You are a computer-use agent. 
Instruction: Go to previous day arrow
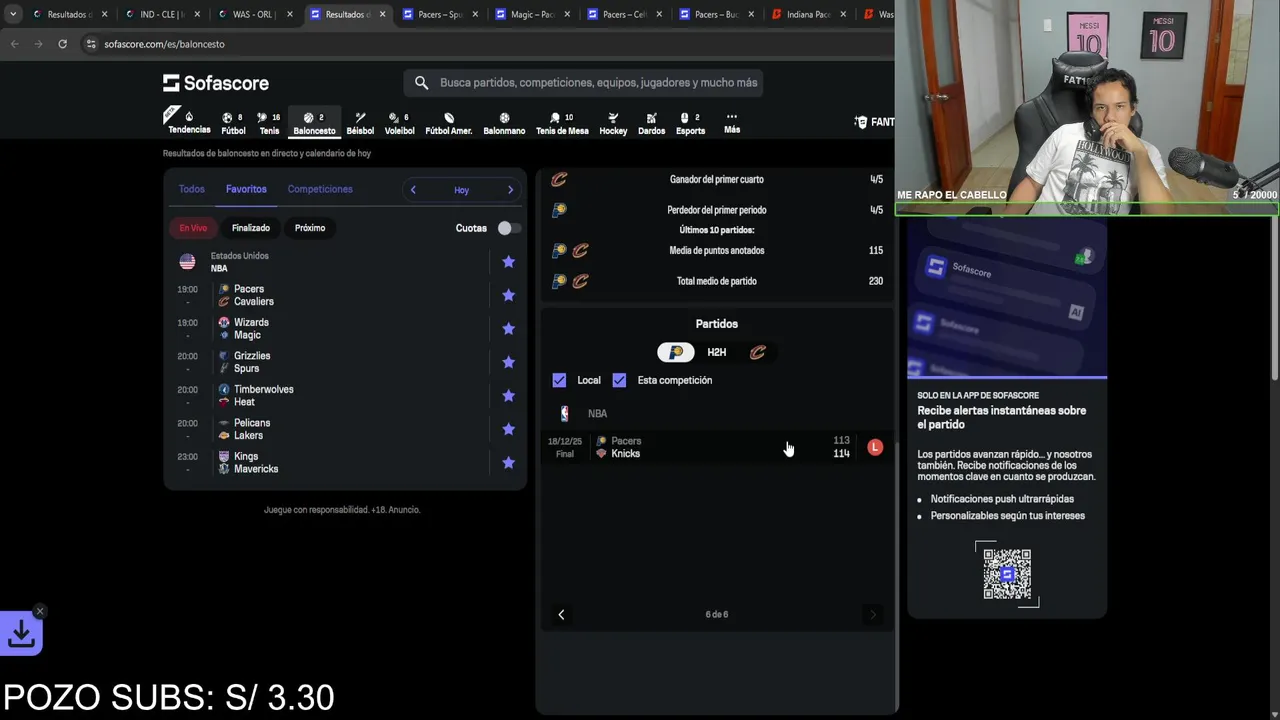(413, 190)
